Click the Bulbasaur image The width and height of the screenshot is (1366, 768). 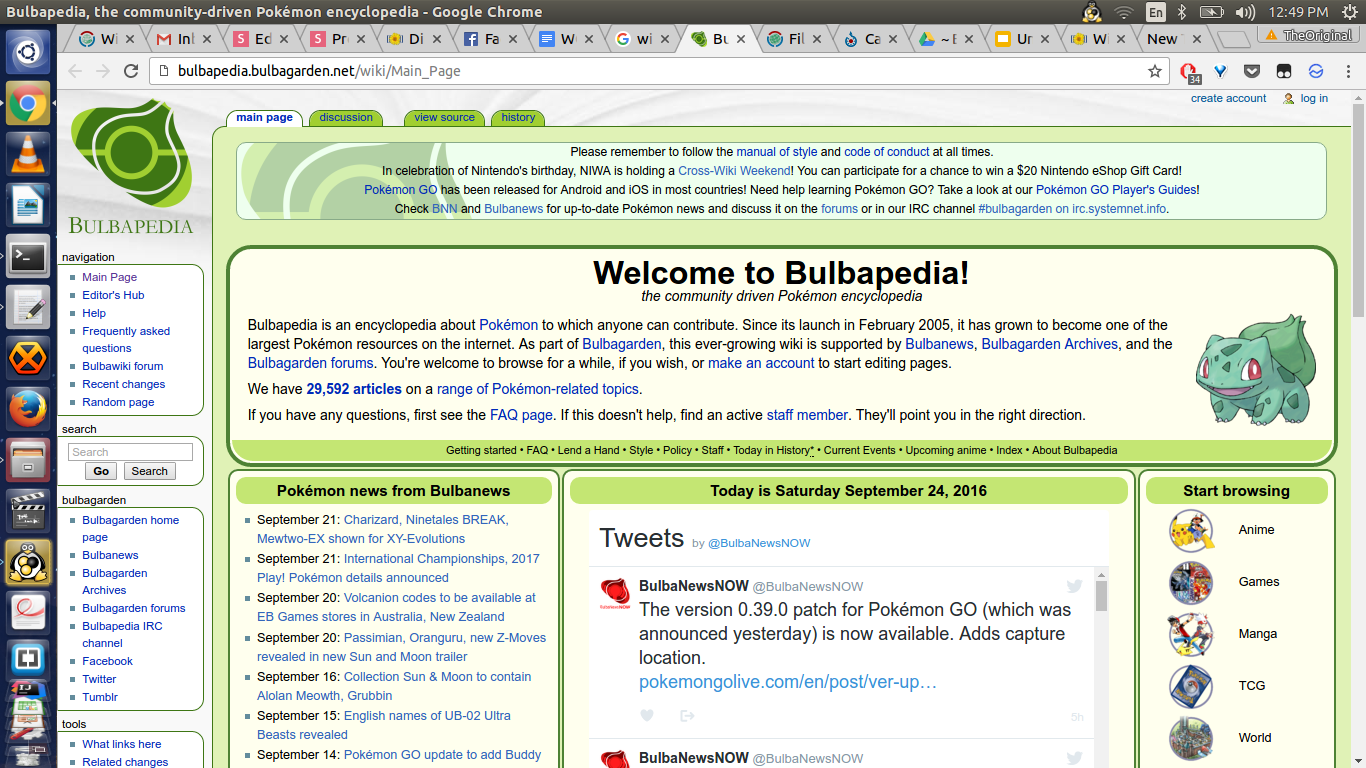pyautogui.click(x=1256, y=369)
